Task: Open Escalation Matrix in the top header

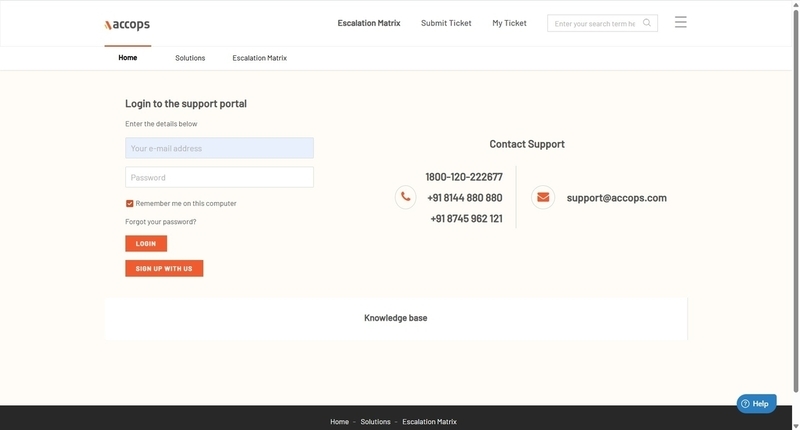Action: click(369, 23)
